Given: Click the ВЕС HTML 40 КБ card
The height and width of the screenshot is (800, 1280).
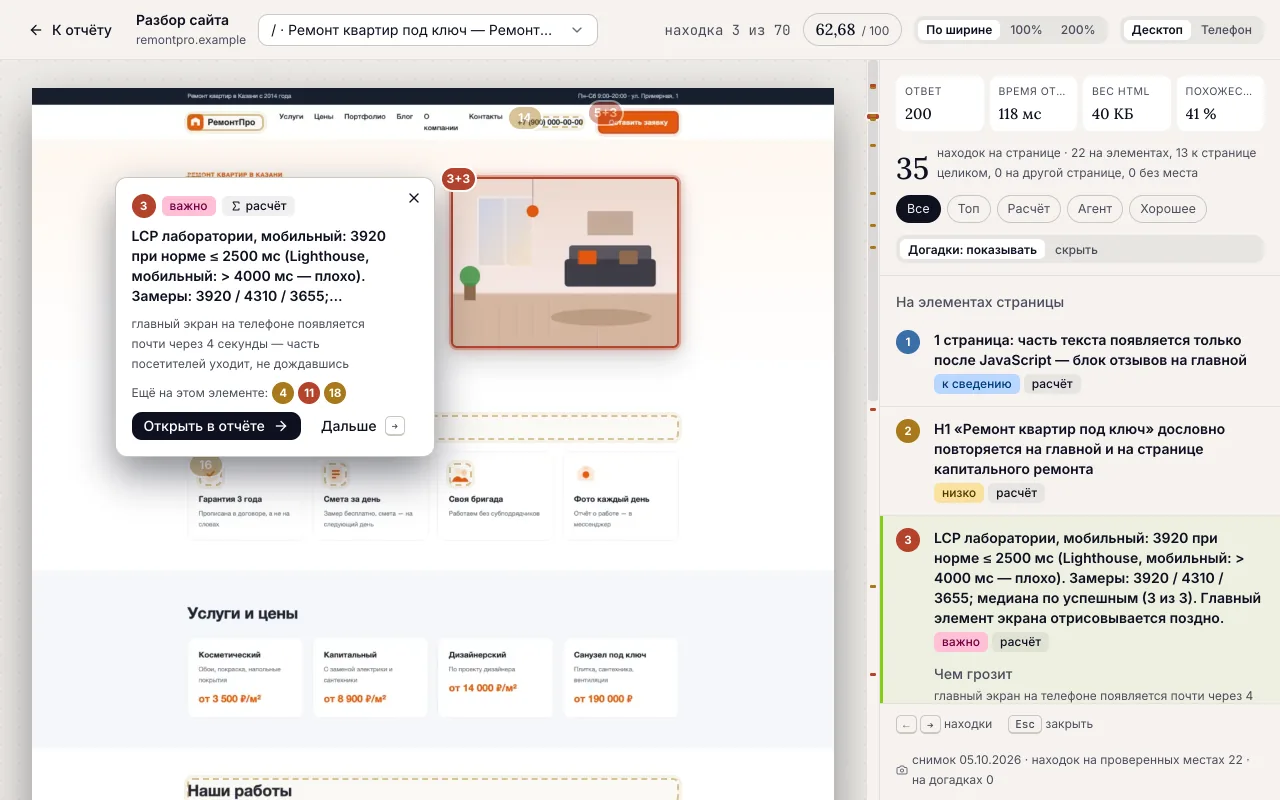Looking at the screenshot, I should 1126,103.
